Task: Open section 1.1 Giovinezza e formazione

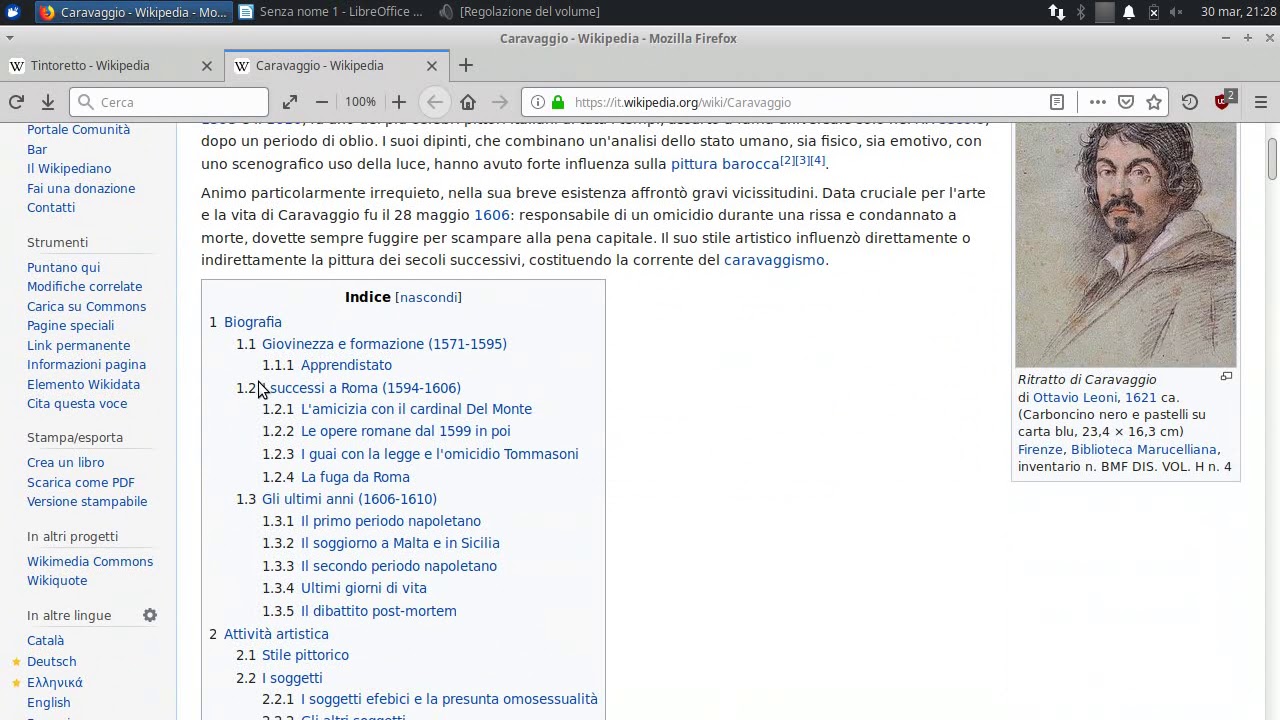Action: (384, 344)
